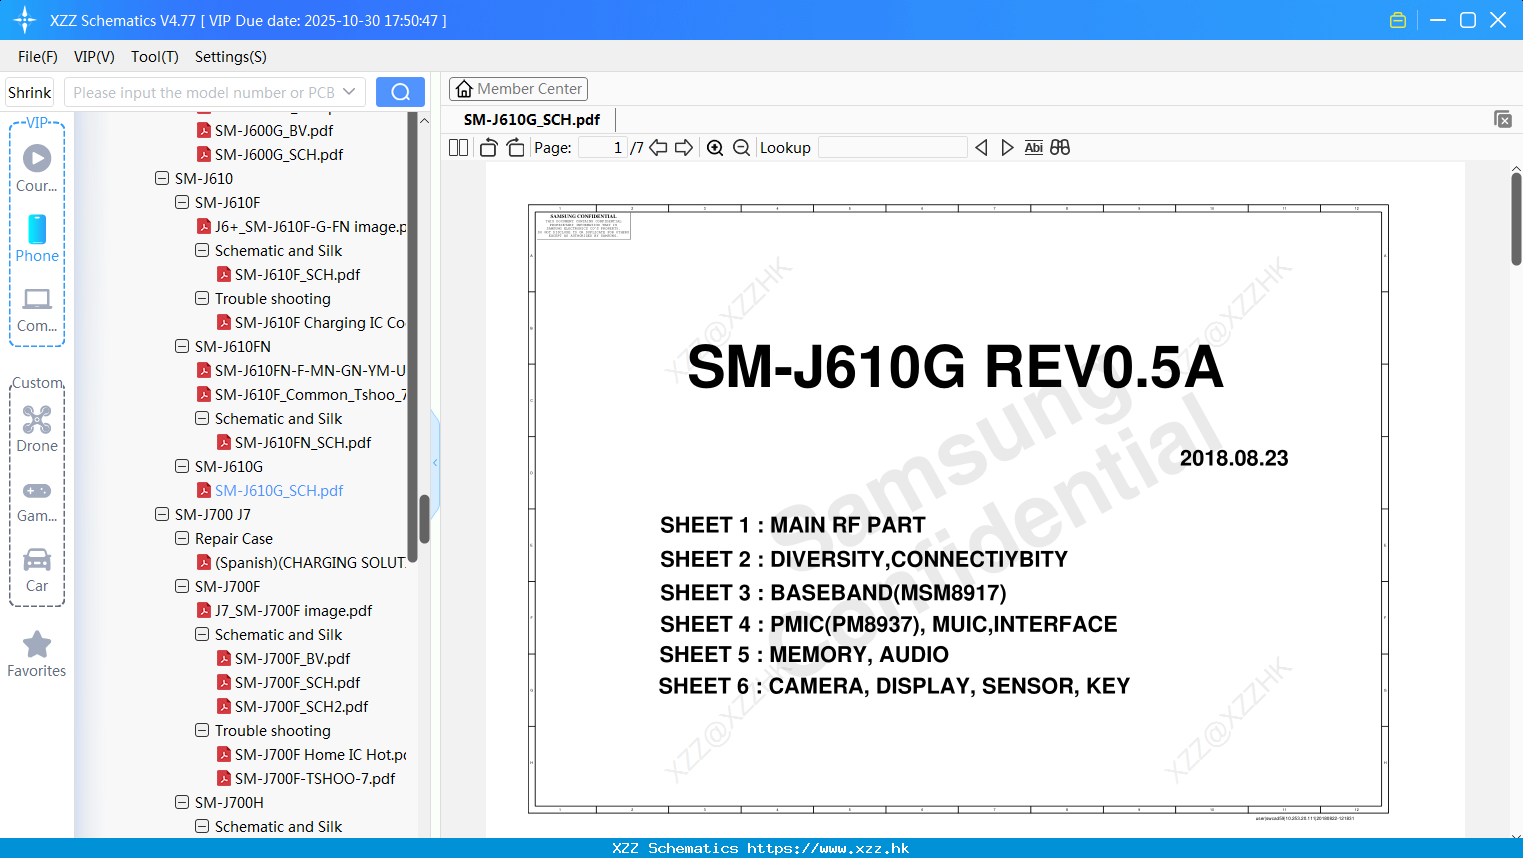Image resolution: width=1523 pixels, height=858 pixels.
Task: Open the Drone category
Action: click(37, 429)
